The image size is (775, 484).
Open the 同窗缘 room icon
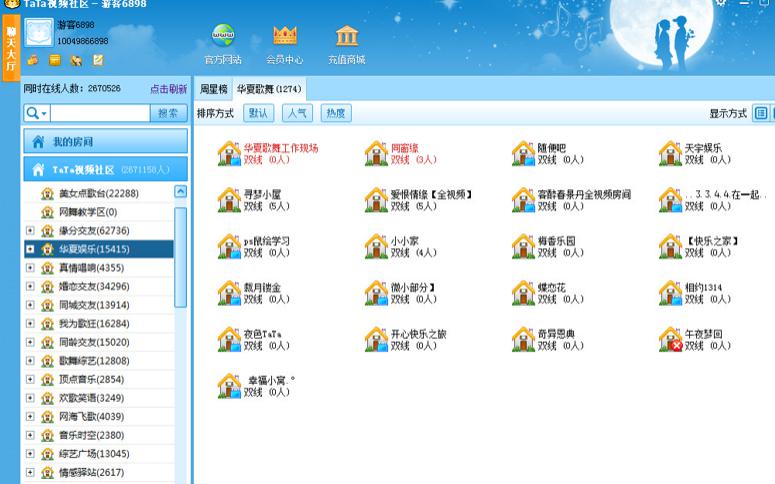pyautogui.click(x=377, y=153)
